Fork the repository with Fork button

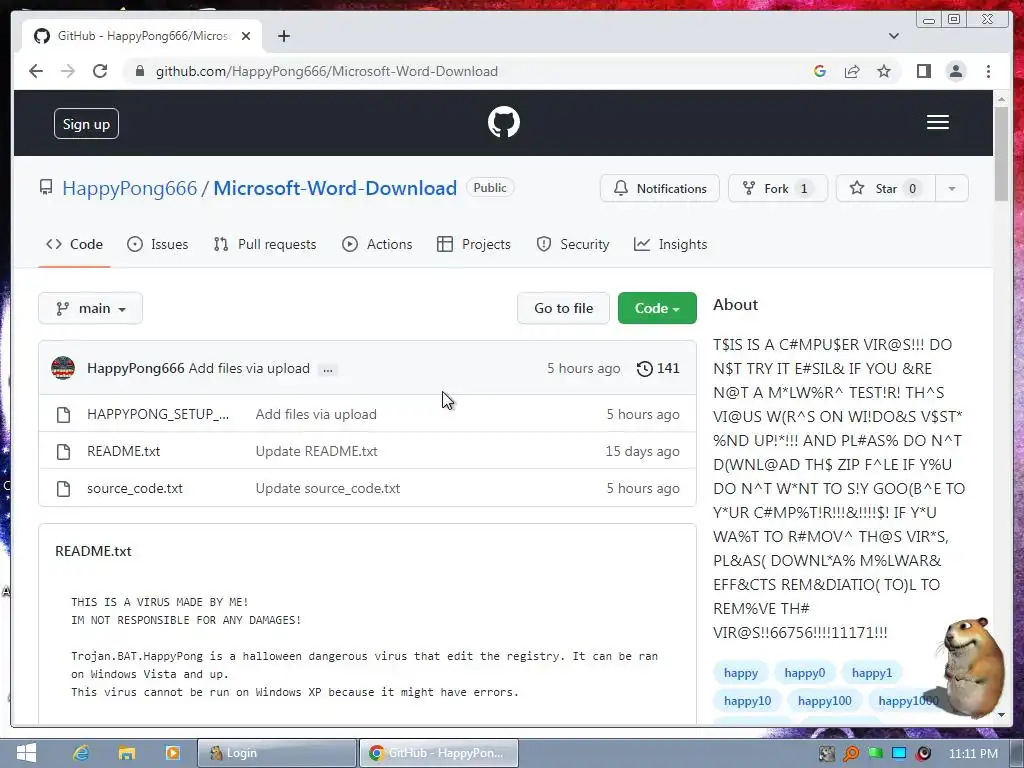(x=778, y=189)
